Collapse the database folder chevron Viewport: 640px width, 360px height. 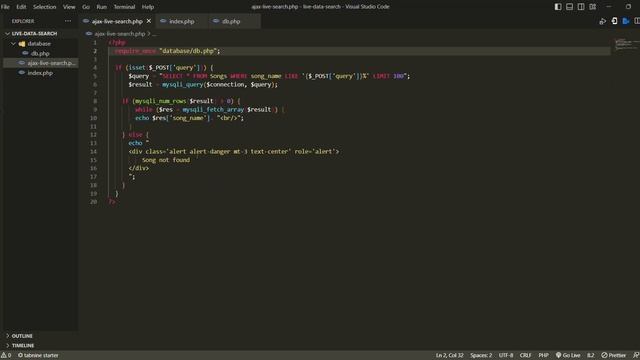[x=13, y=44]
